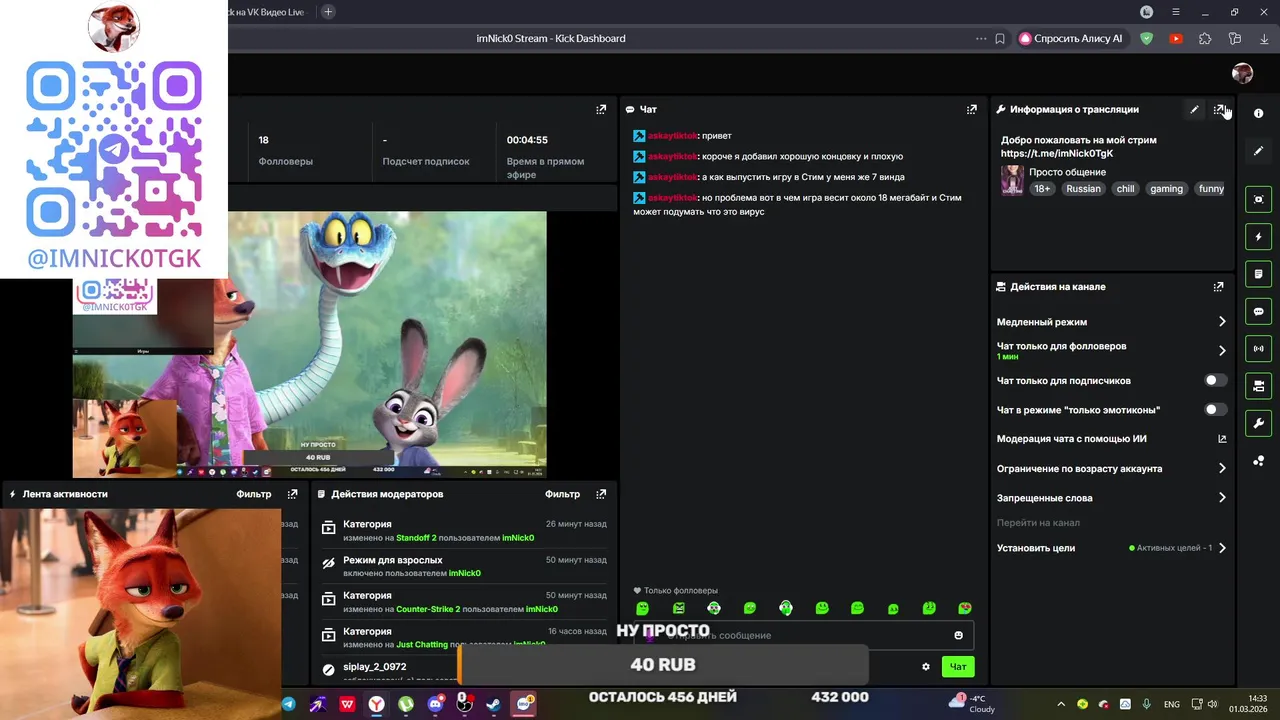Select the gaming tag
Screen dimensions: 1280x720
pos(1166,189)
